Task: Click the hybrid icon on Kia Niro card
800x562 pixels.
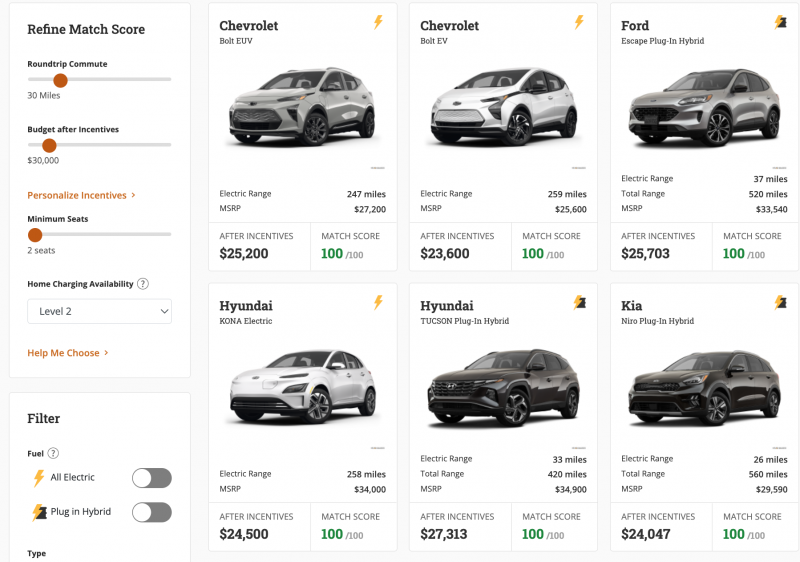Action: click(780, 302)
